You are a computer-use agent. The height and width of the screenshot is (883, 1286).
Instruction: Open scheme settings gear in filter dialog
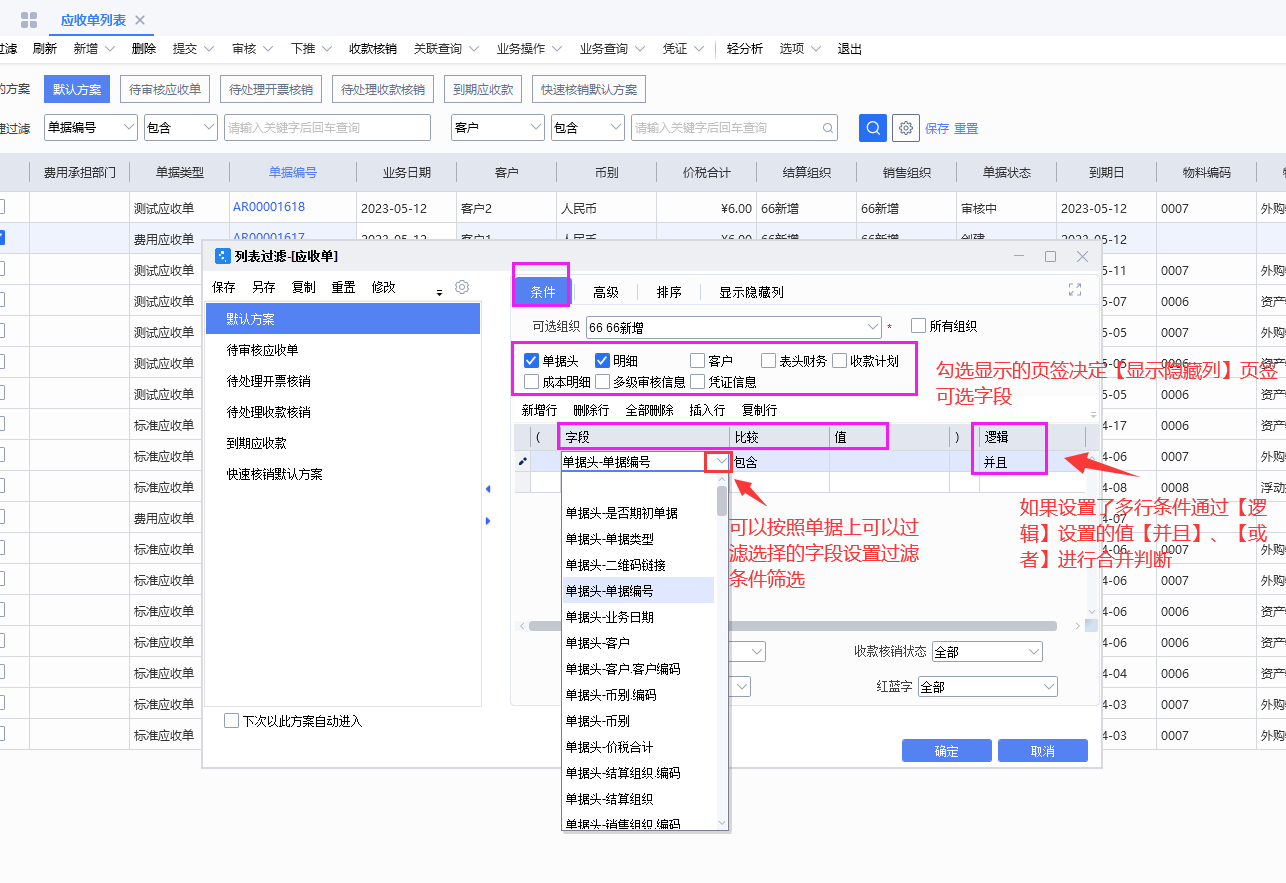click(x=462, y=287)
